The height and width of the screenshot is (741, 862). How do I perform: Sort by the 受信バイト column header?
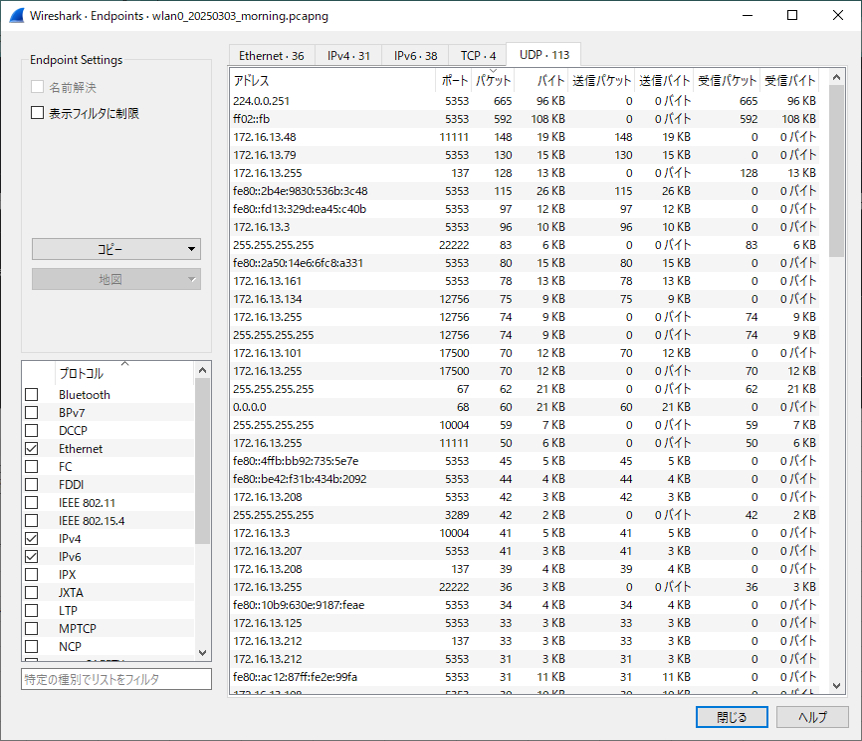(789, 80)
